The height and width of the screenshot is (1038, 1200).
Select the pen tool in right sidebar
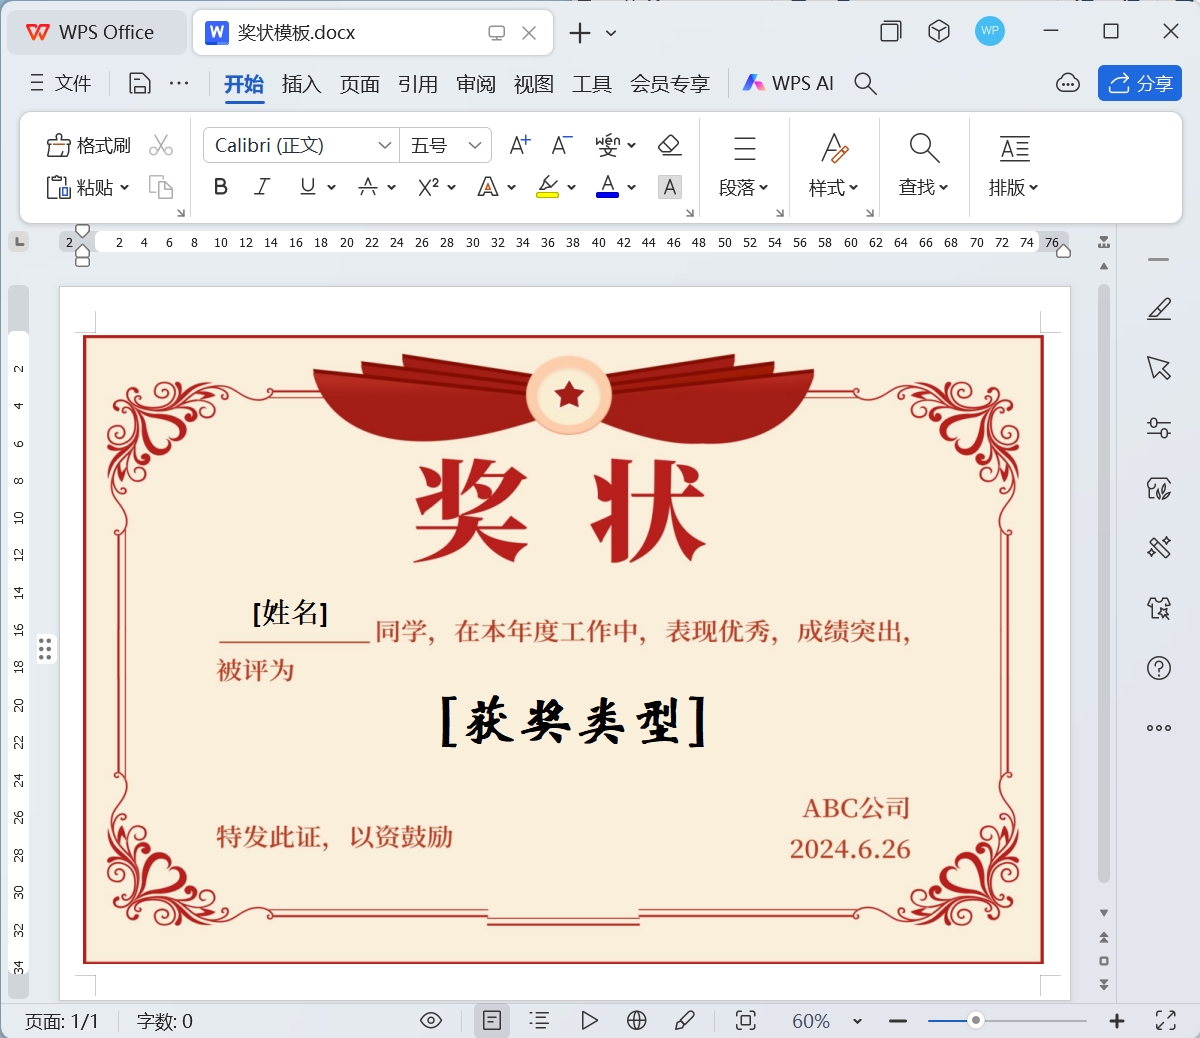coord(1158,309)
